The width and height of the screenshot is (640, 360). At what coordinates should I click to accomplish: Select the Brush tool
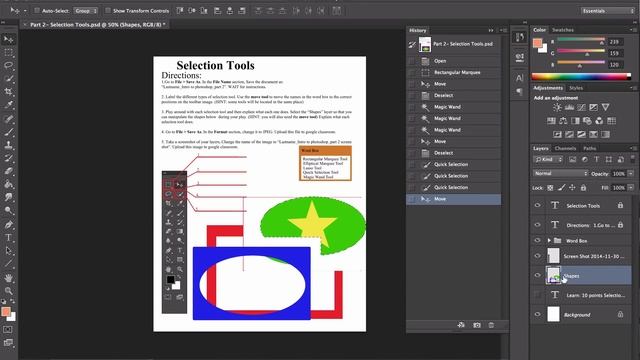8,132
